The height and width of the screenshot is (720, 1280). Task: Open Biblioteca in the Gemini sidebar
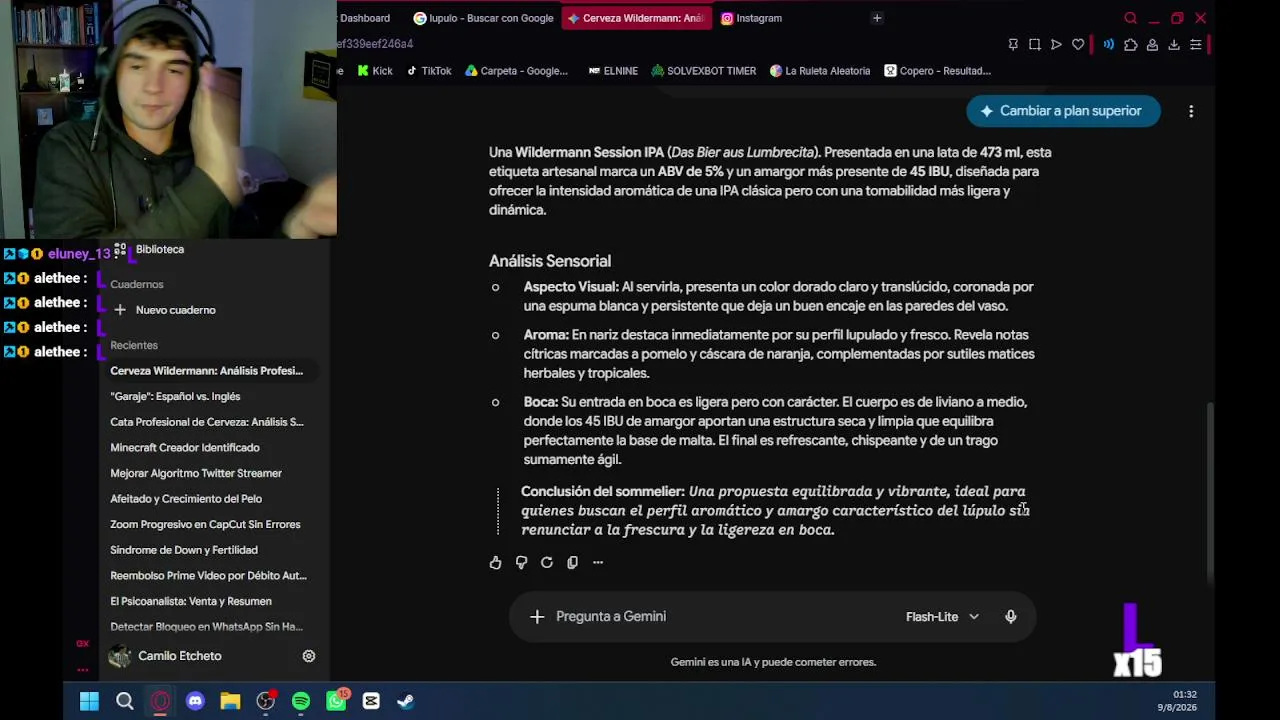150,249
